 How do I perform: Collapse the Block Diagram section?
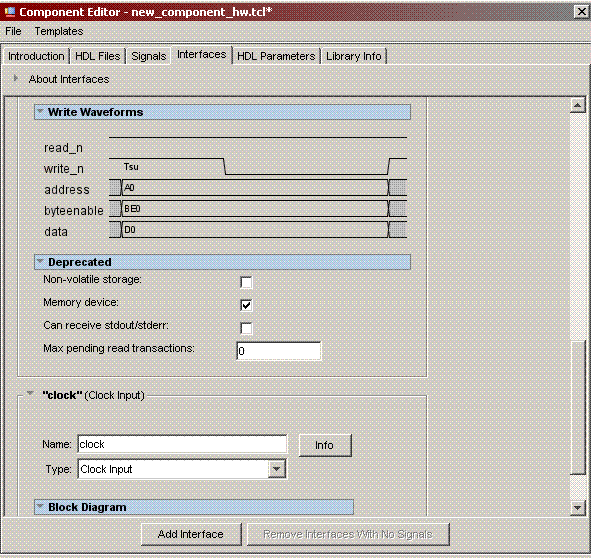(x=40, y=506)
